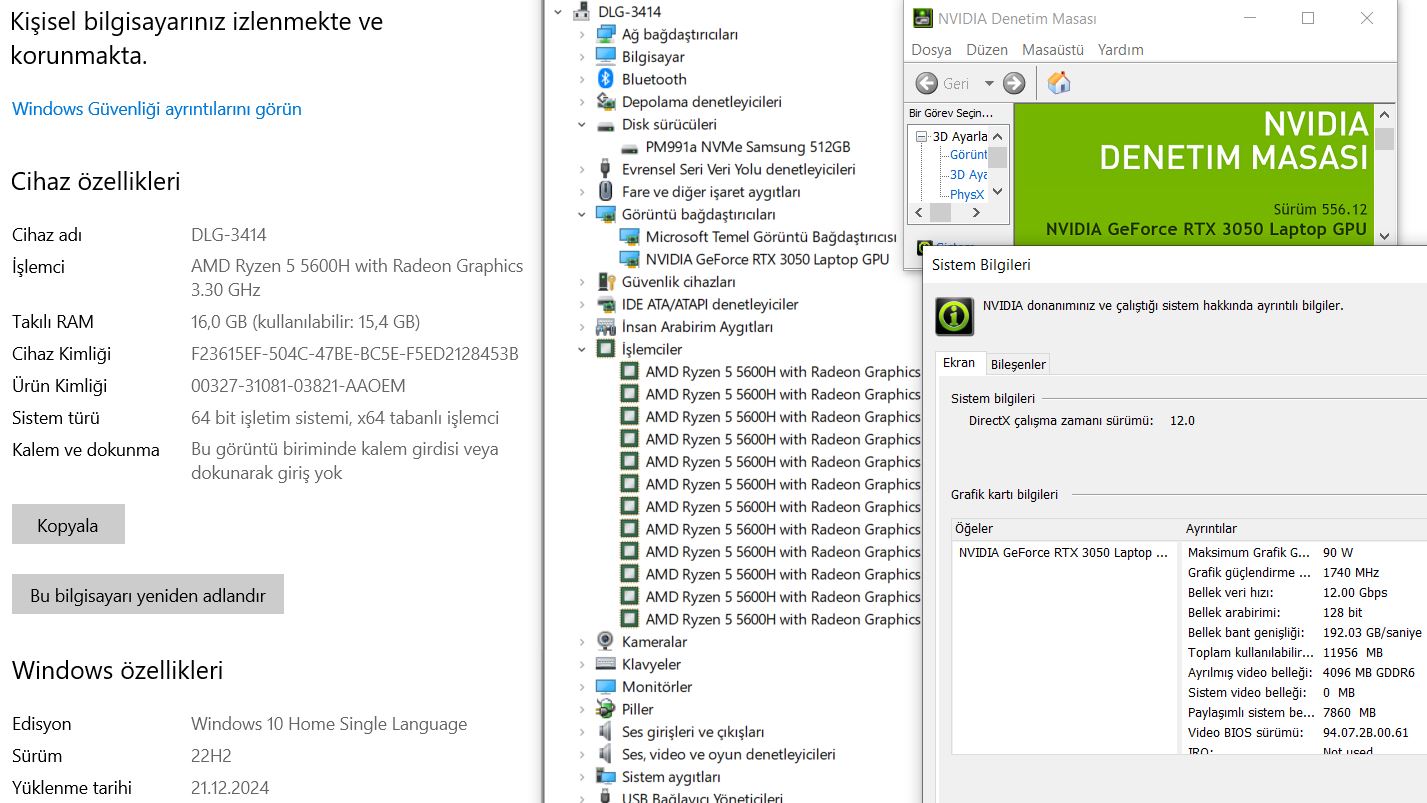1427x803 pixels.
Task: Click Bu bilgisayarı yeniden adlandır button
Action: pos(148,595)
